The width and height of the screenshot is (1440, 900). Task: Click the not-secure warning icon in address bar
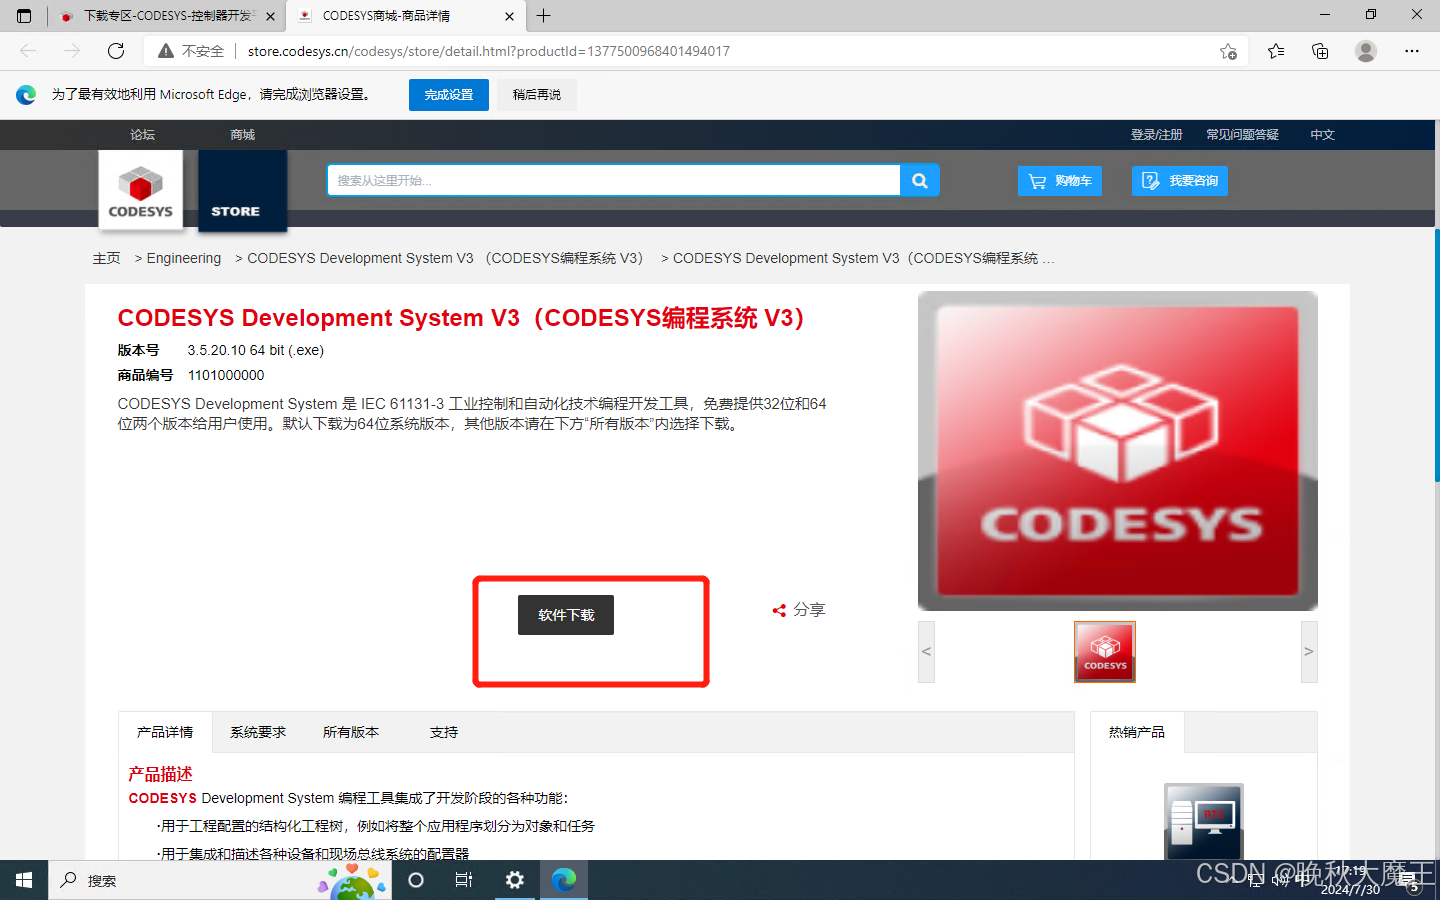166,51
